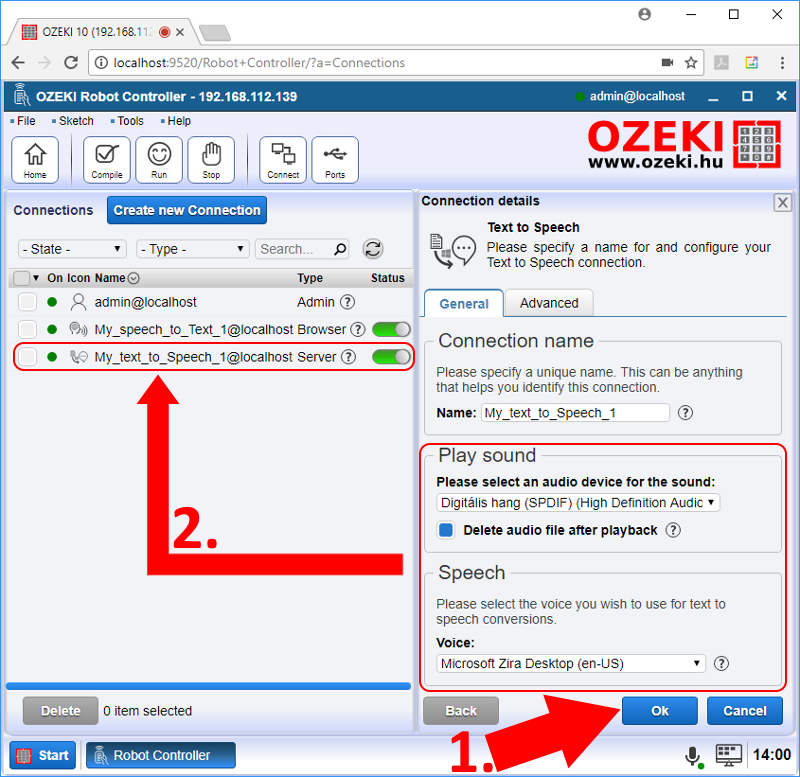Click the taskbar clock 14:00
Screen dimensions: 800x777
point(771,755)
